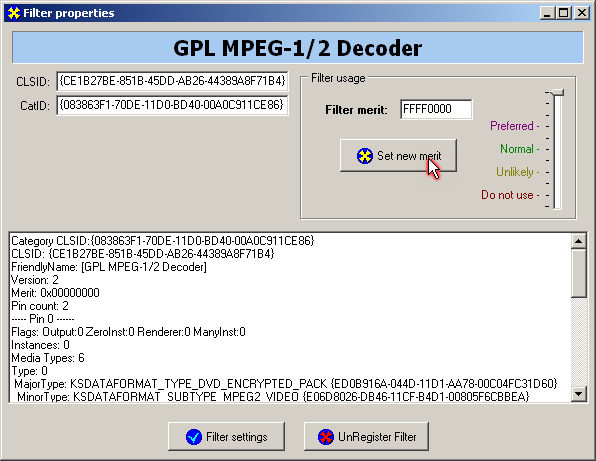This screenshot has width=596, height=461.
Task: Click the blue checkmark icon on Filter settings
Action: 193,437
